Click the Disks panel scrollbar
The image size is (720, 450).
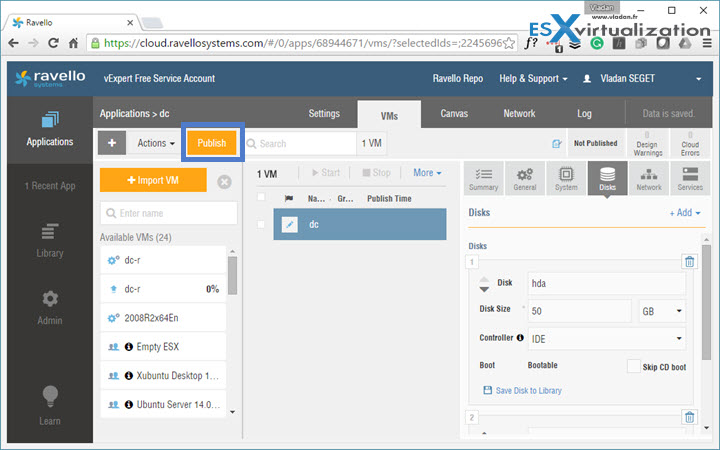tap(706, 302)
